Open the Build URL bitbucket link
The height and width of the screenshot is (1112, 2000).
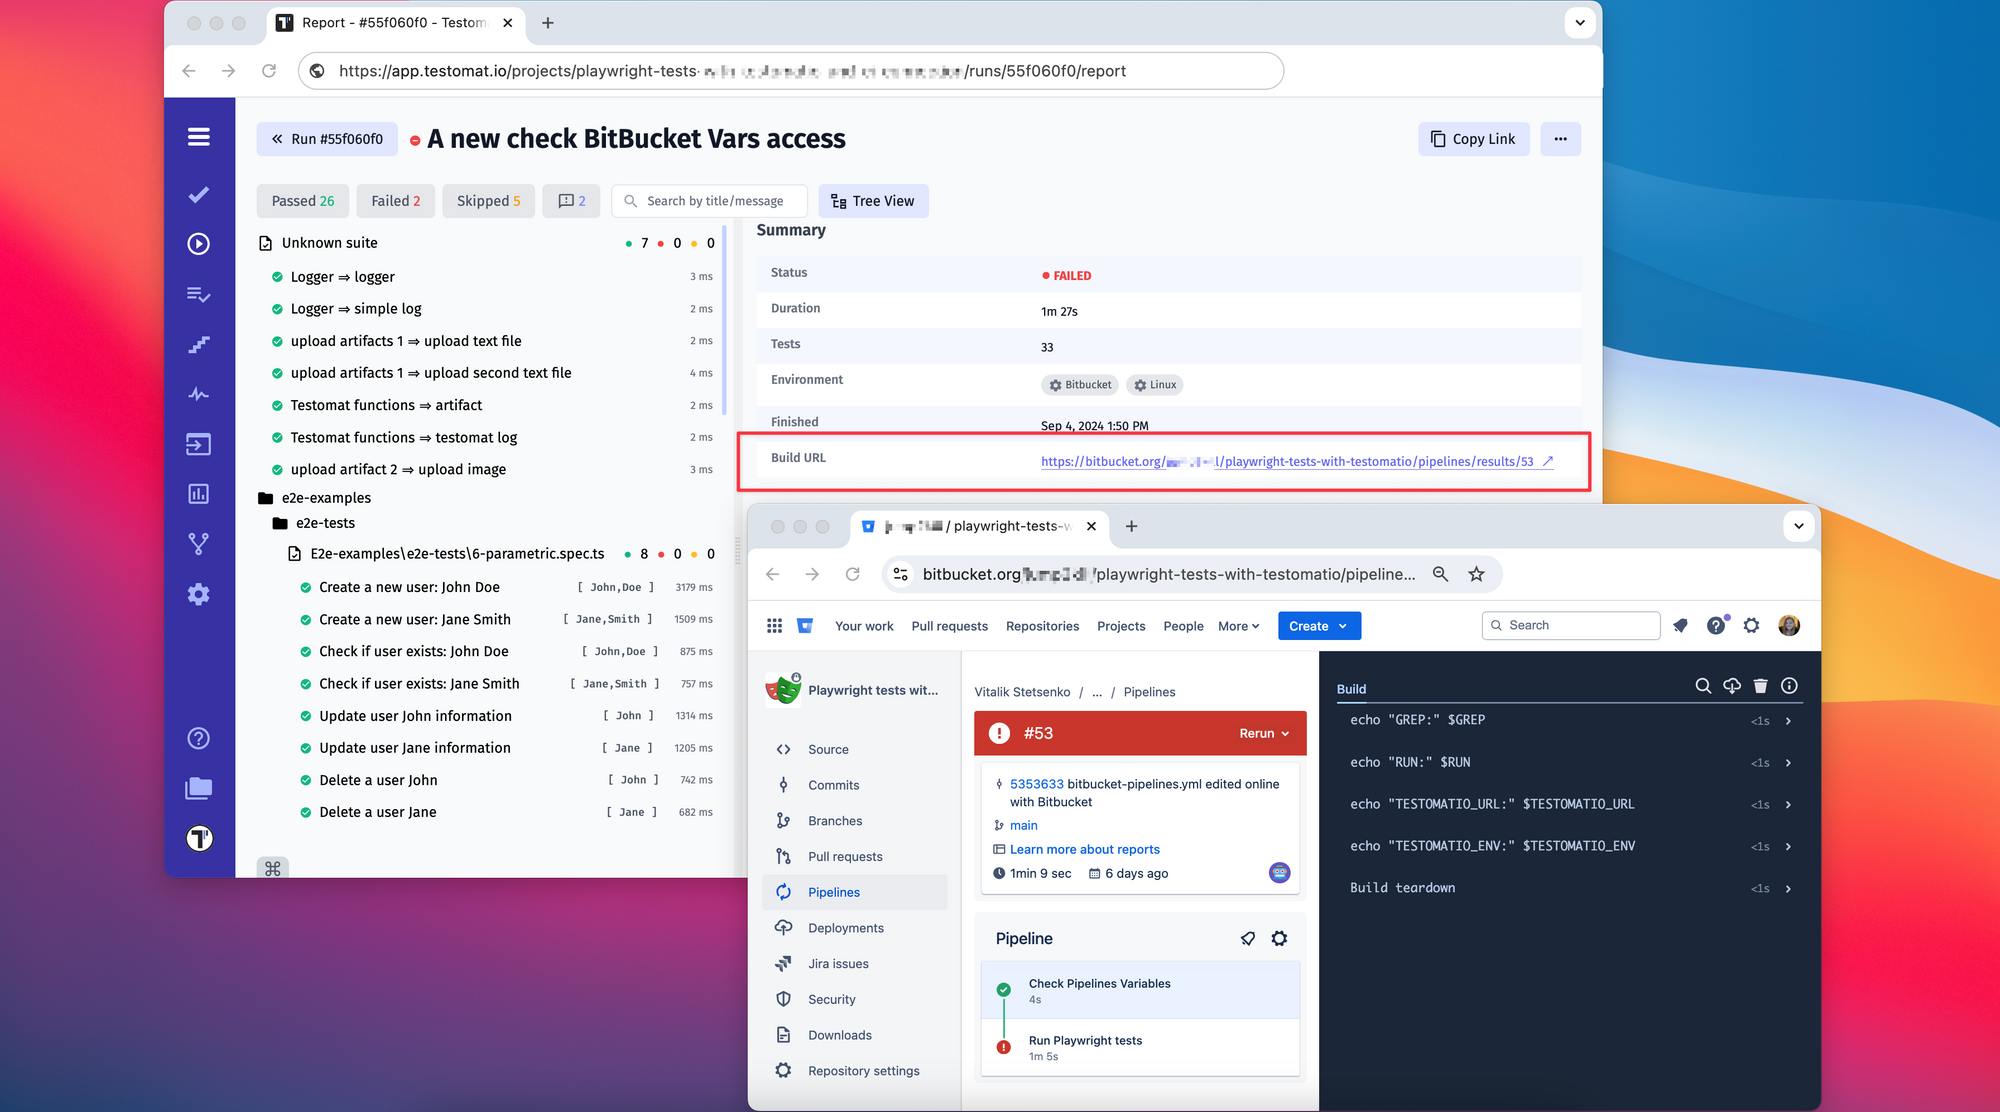(x=1296, y=461)
